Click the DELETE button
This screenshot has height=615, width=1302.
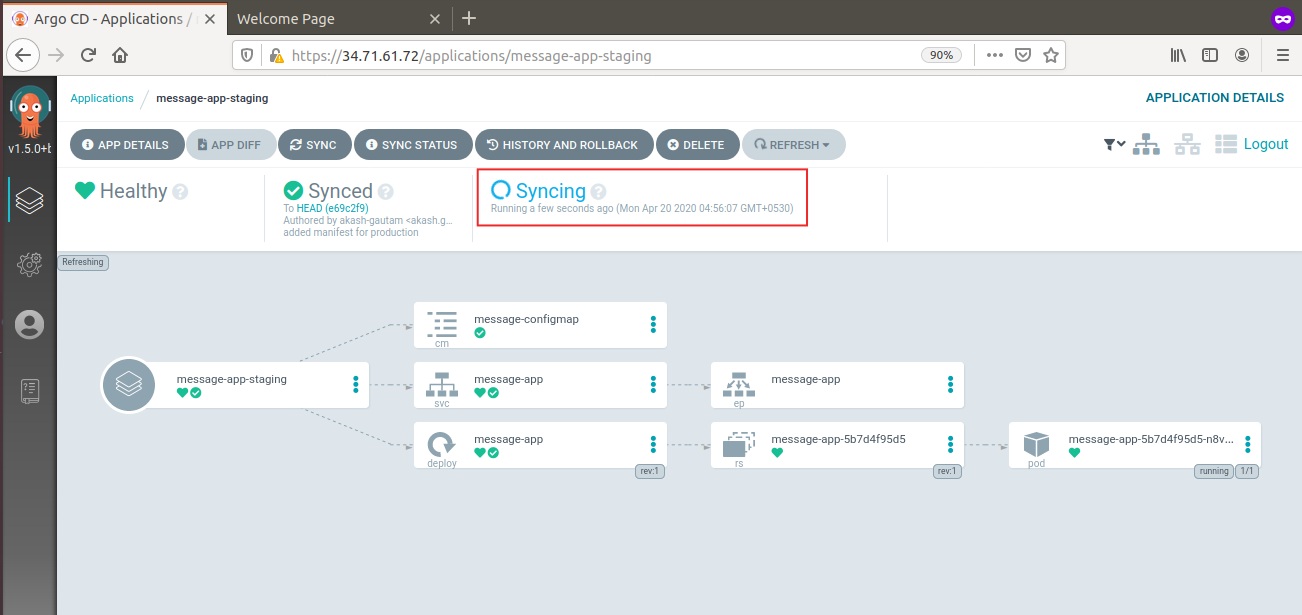click(696, 145)
